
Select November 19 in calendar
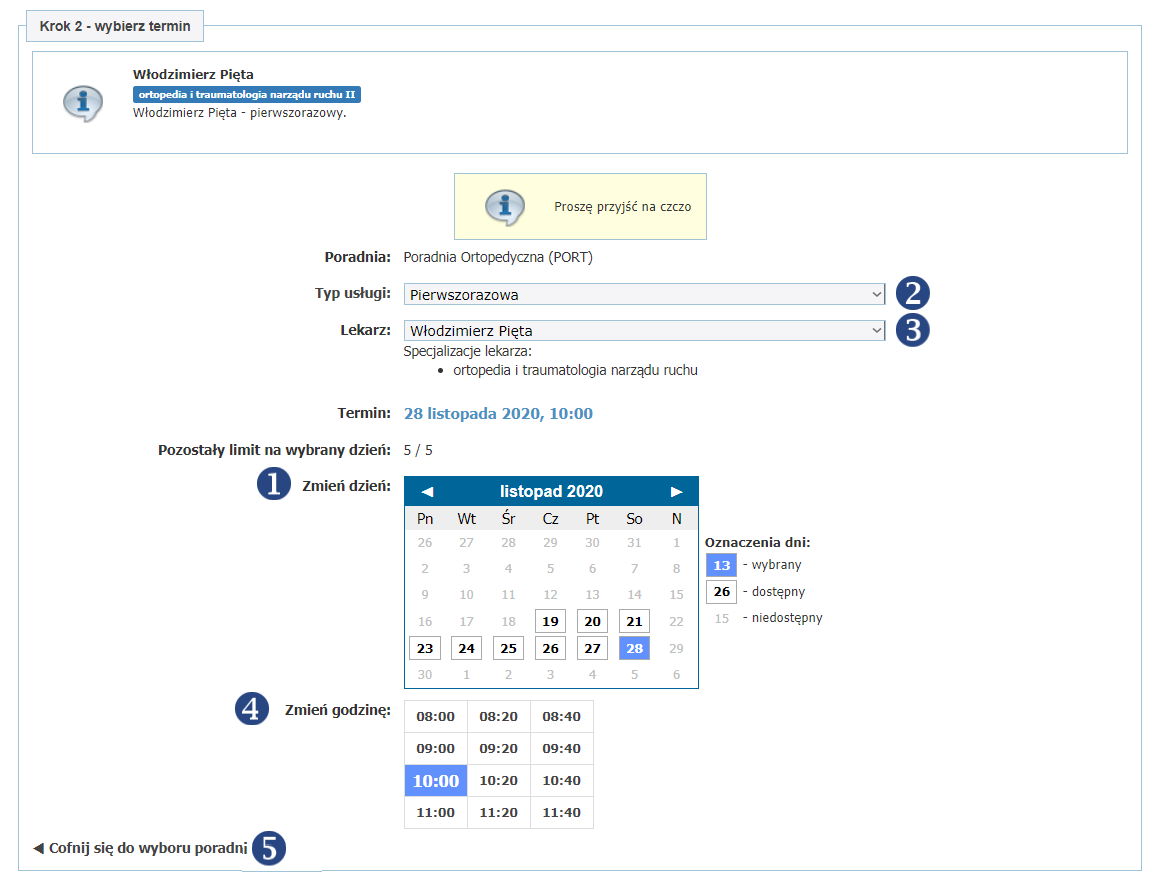pyautogui.click(x=550, y=621)
